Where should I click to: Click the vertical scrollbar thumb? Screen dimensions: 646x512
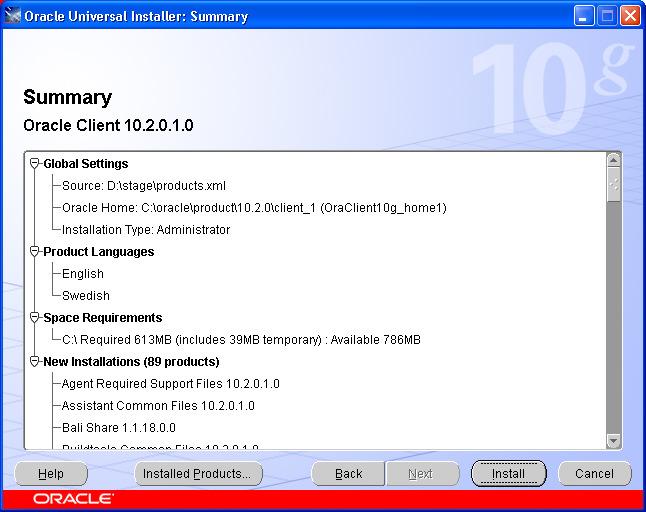[613, 185]
